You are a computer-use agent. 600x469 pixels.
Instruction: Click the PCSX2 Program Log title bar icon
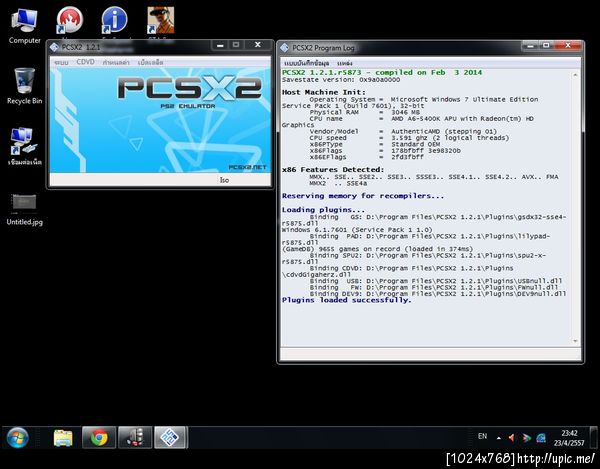[x=284, y=48]
